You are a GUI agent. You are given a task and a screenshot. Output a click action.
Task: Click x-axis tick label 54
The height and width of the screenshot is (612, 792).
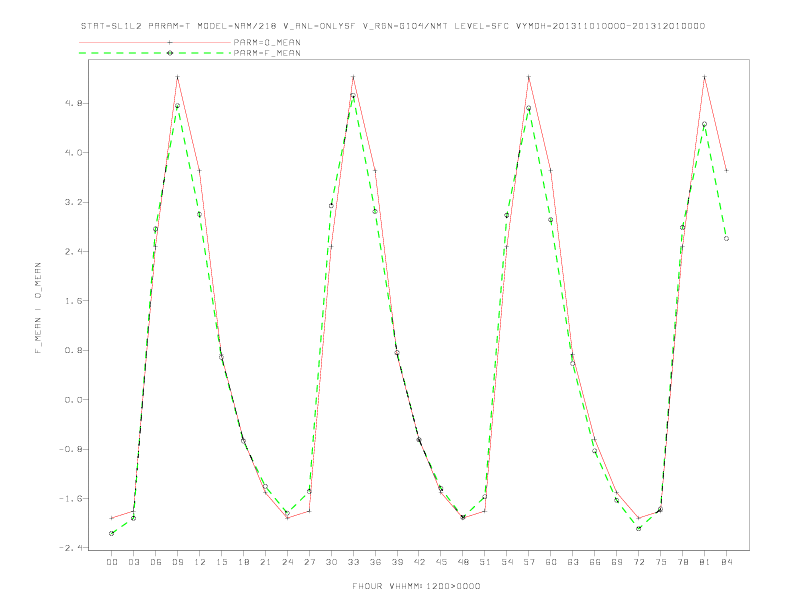click(x=507, y=562)
